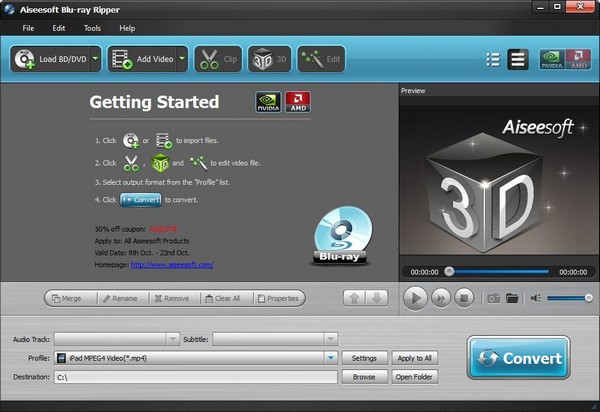Open snapshot folder icon in preview
This screenshot has height=412, width=600.
pos(512,298)
